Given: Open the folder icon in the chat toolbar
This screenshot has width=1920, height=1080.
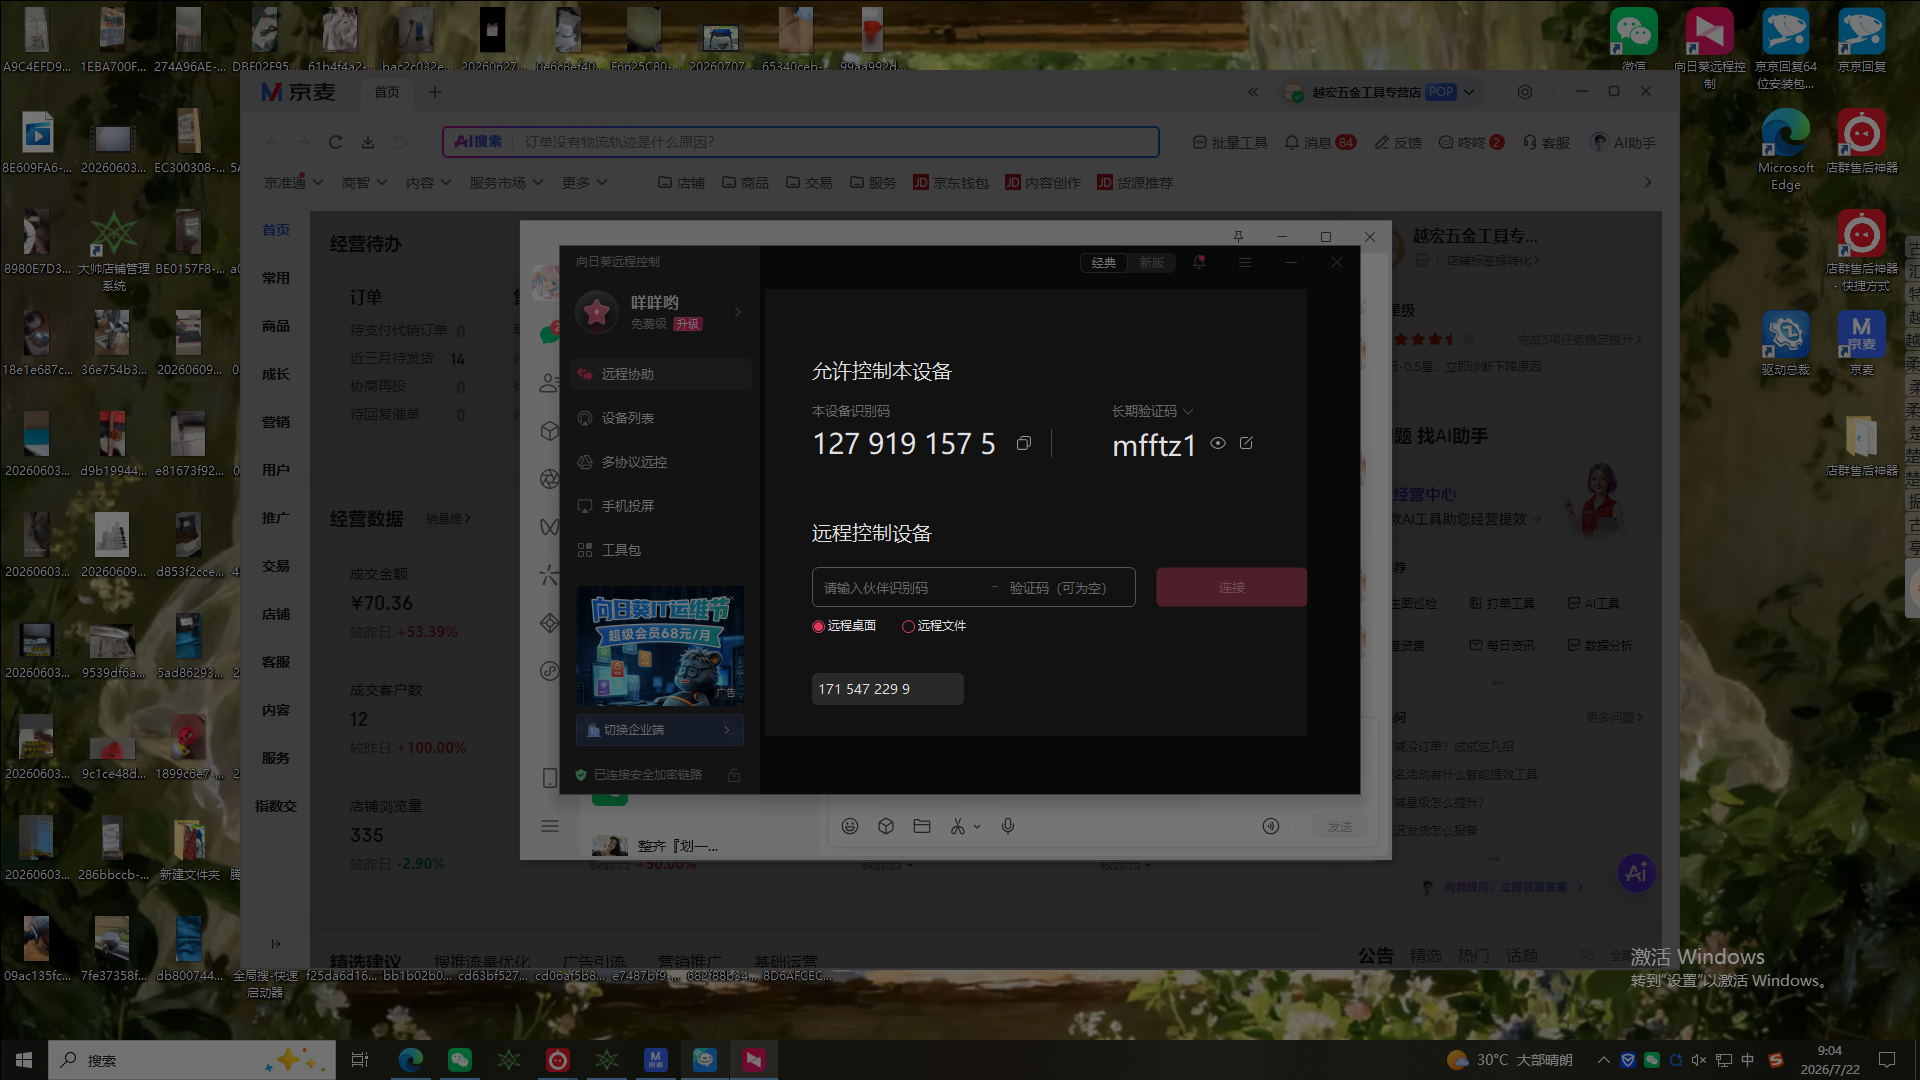Looking at the screenshot, I should pos(922,826).
